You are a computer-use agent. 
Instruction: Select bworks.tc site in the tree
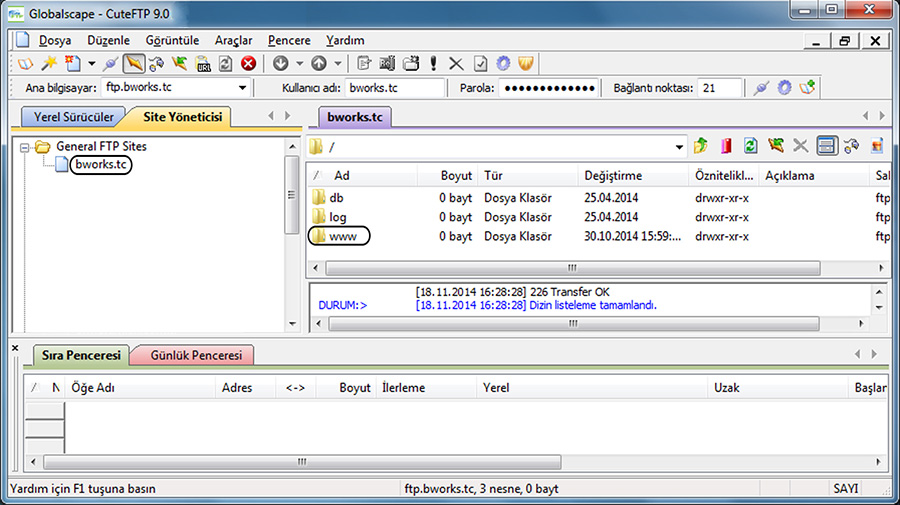pos(100,165)
